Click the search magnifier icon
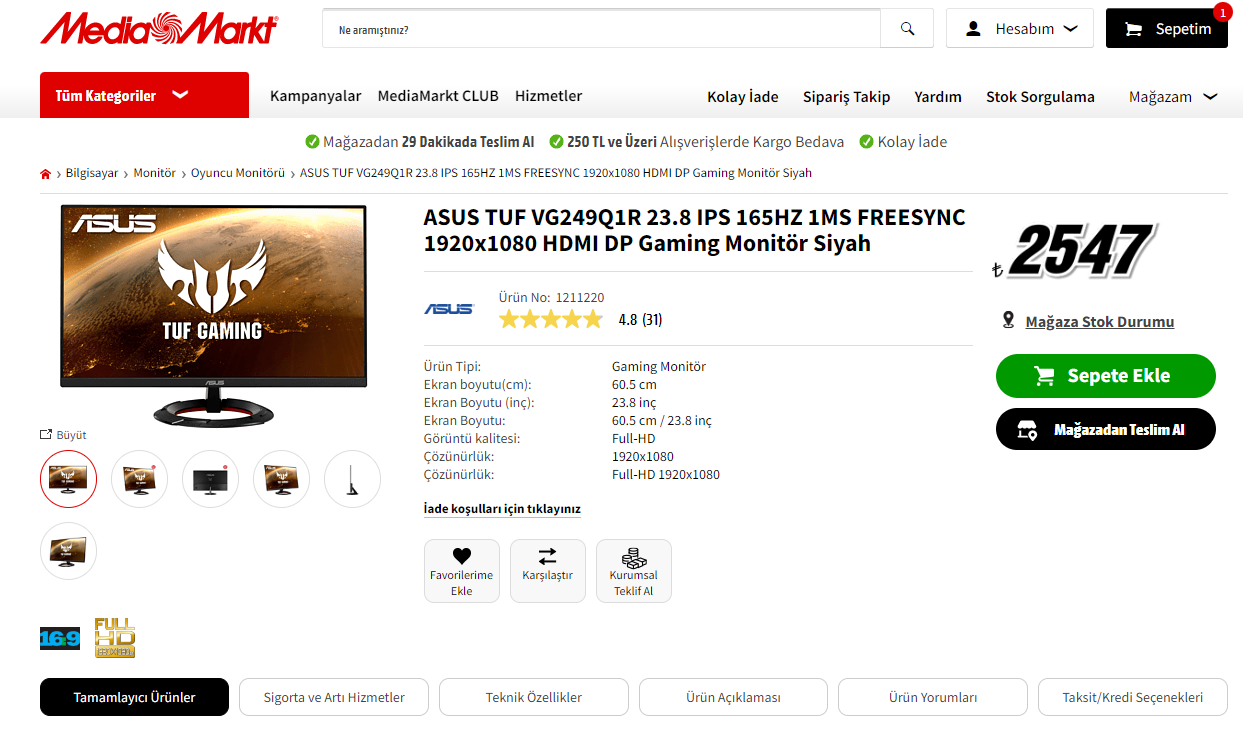Screen dimensions: 1243x737 [907, 29]
